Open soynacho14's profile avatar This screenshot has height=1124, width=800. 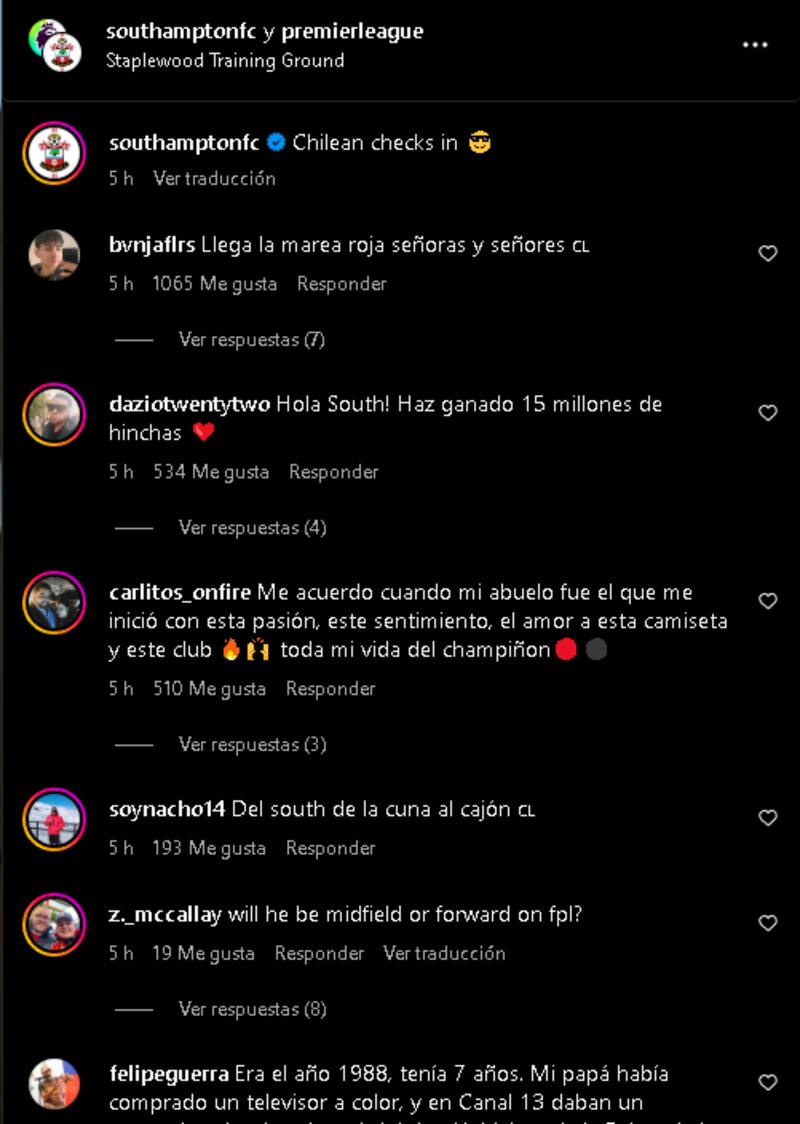(54, 819)
